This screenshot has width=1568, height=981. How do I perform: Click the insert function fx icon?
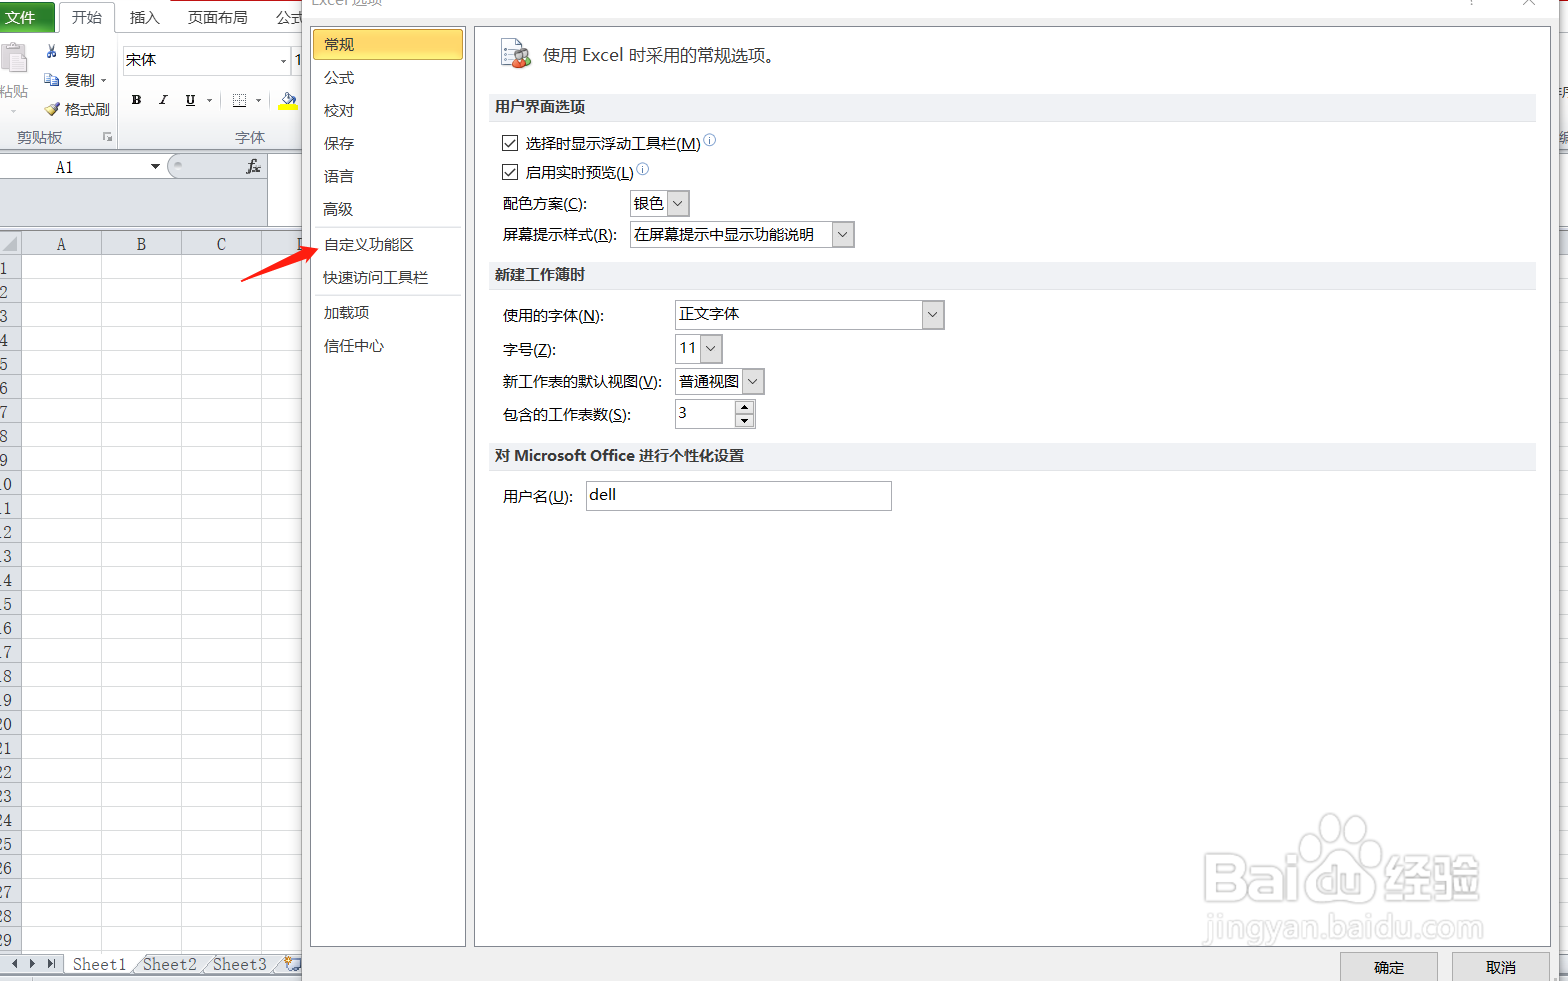click(253, 167)
